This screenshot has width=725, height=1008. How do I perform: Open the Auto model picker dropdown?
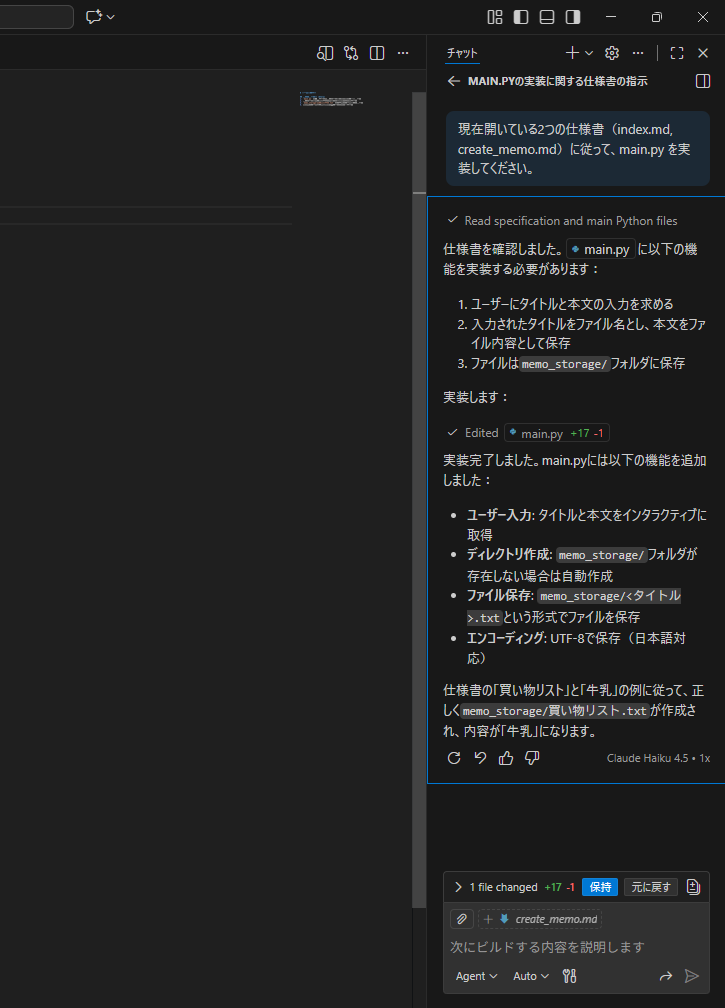click(x=531, y=976)
